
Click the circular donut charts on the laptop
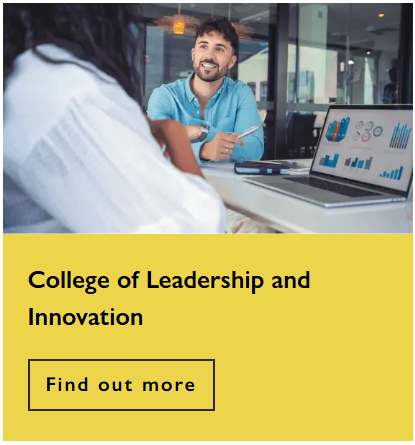click(x=368, y=131)
